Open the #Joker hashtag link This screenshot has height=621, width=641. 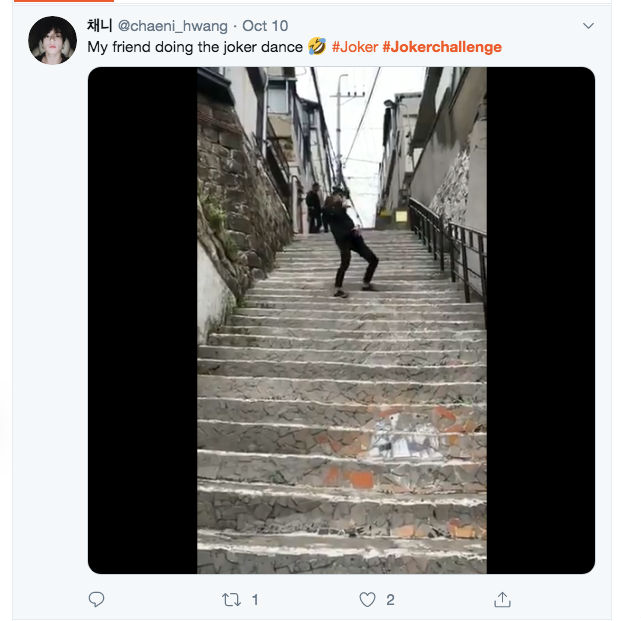355,47
